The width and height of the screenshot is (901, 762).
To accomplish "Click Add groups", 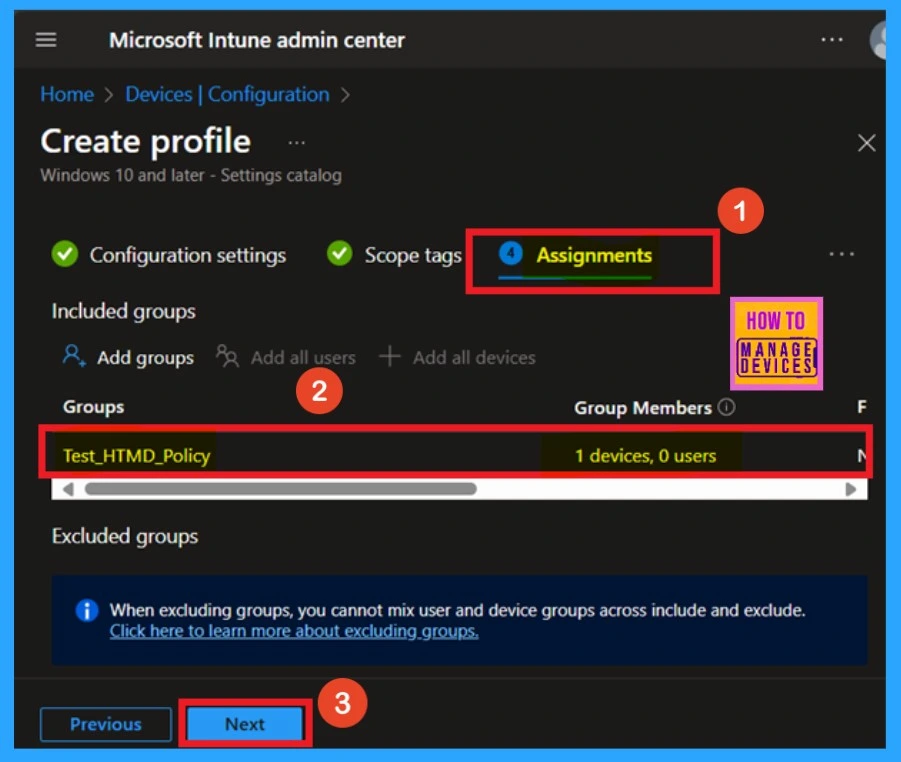I will [145, 357].
